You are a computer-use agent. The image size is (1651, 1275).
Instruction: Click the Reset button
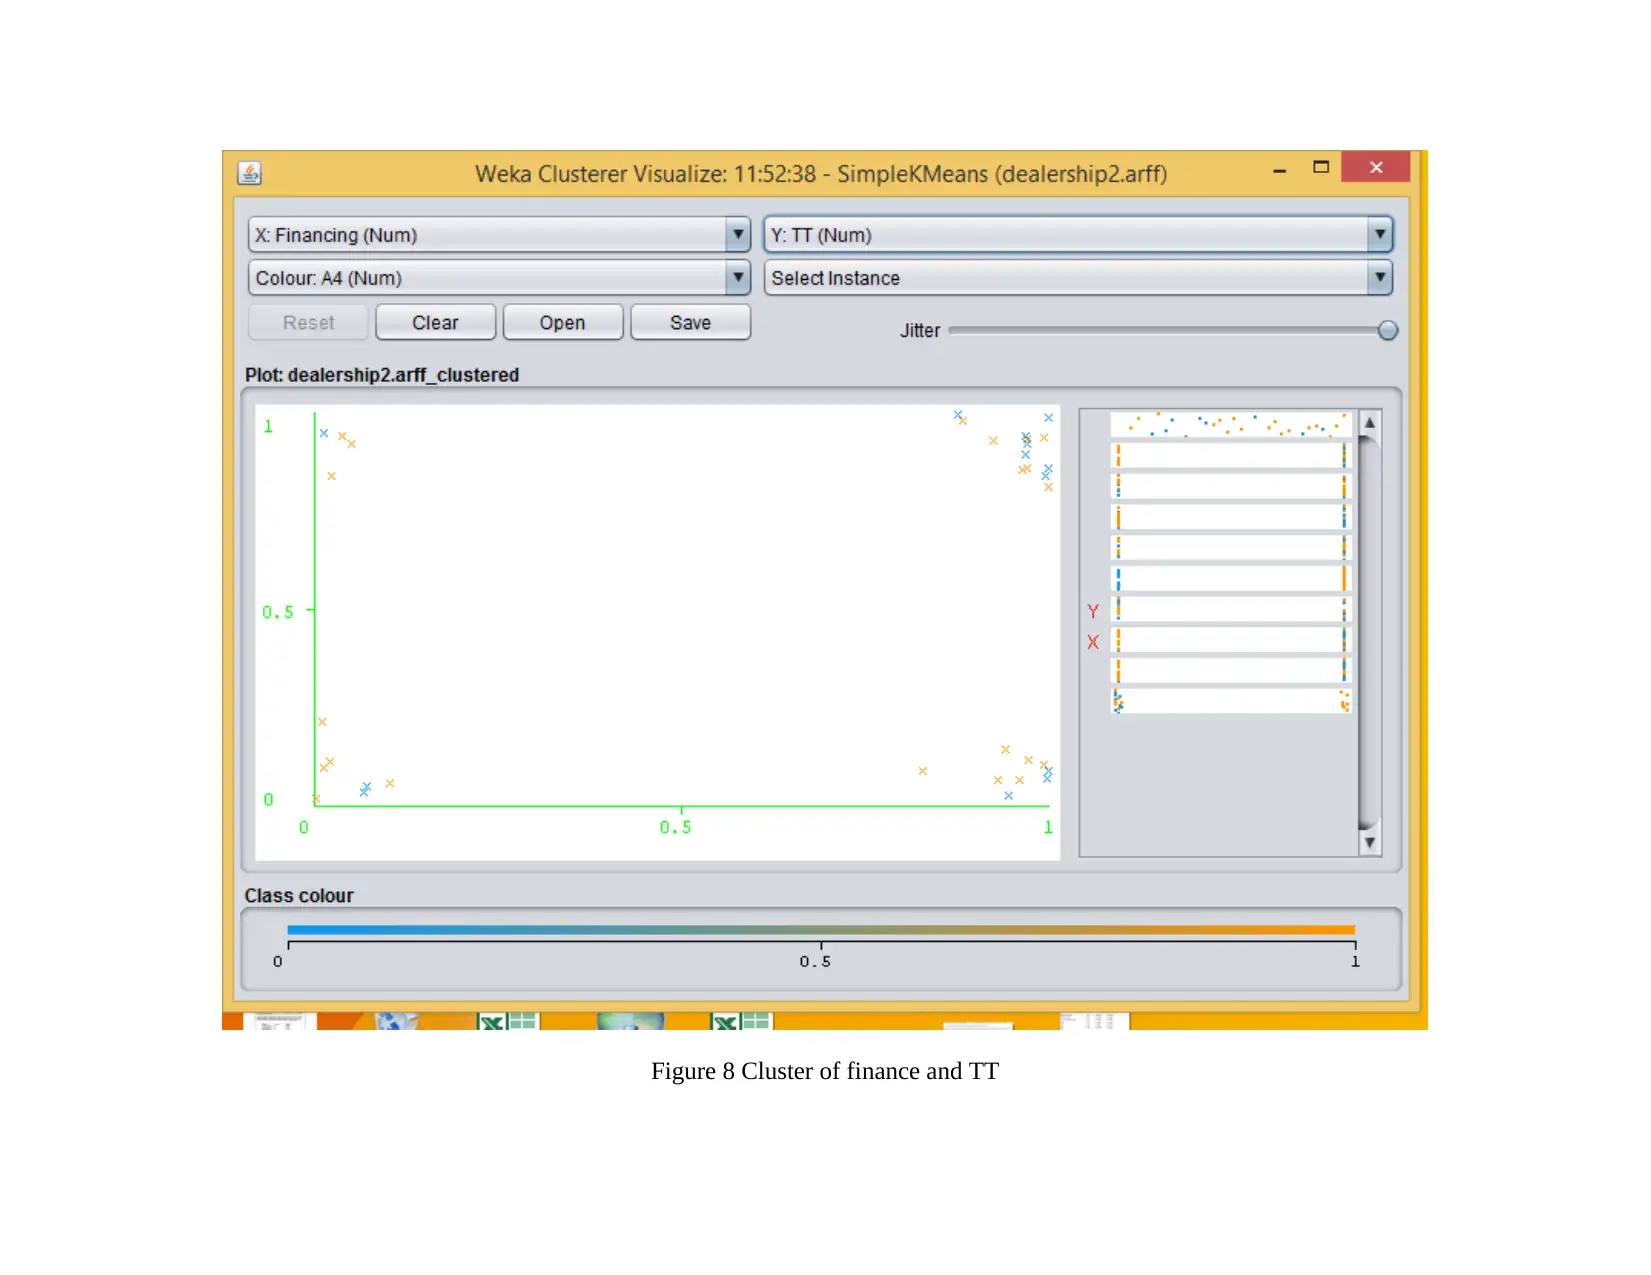pyautogui.click(x=309, y=323)
